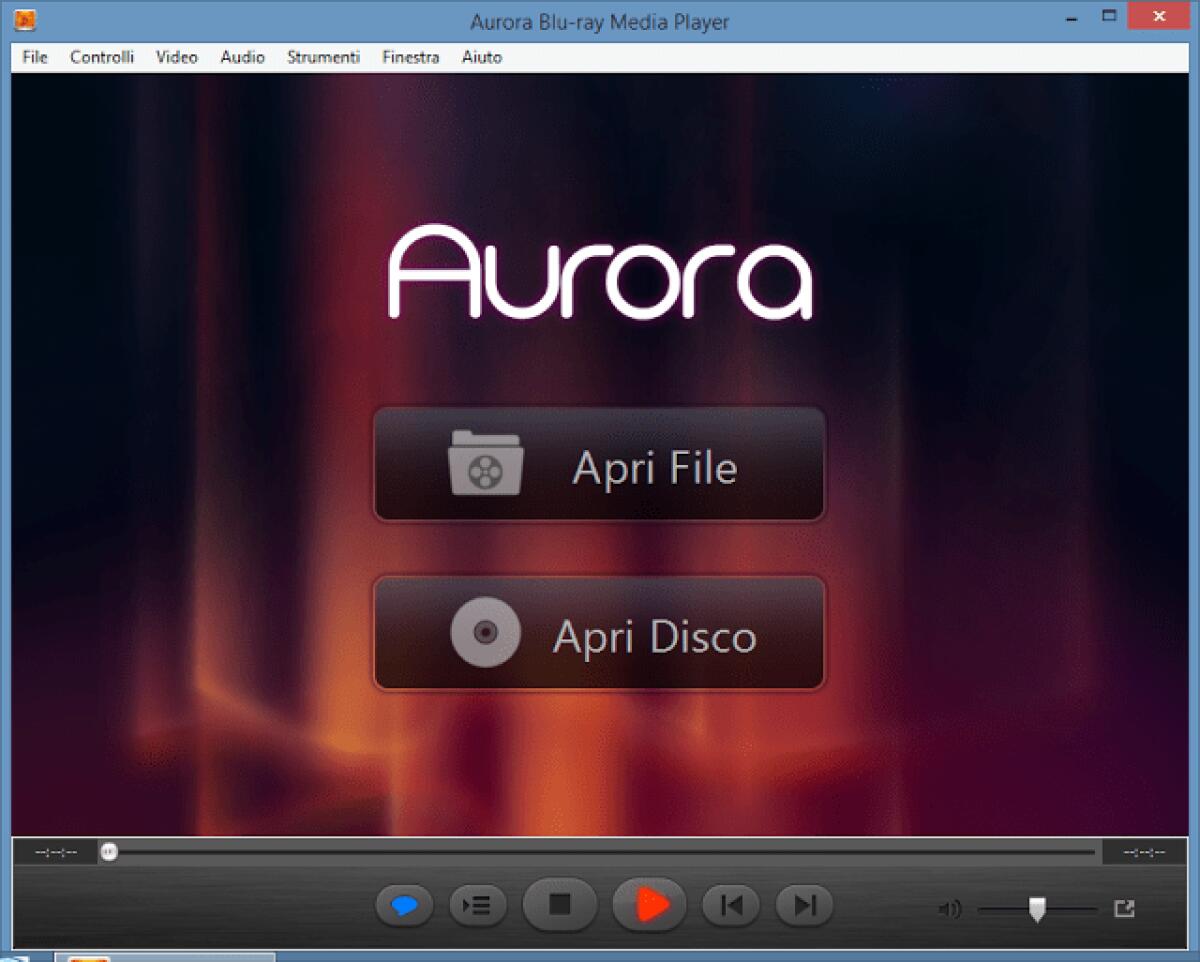
Task: Open the subtitles speech bubble icon
Action: pyautogui.click(x=404, y=904)
